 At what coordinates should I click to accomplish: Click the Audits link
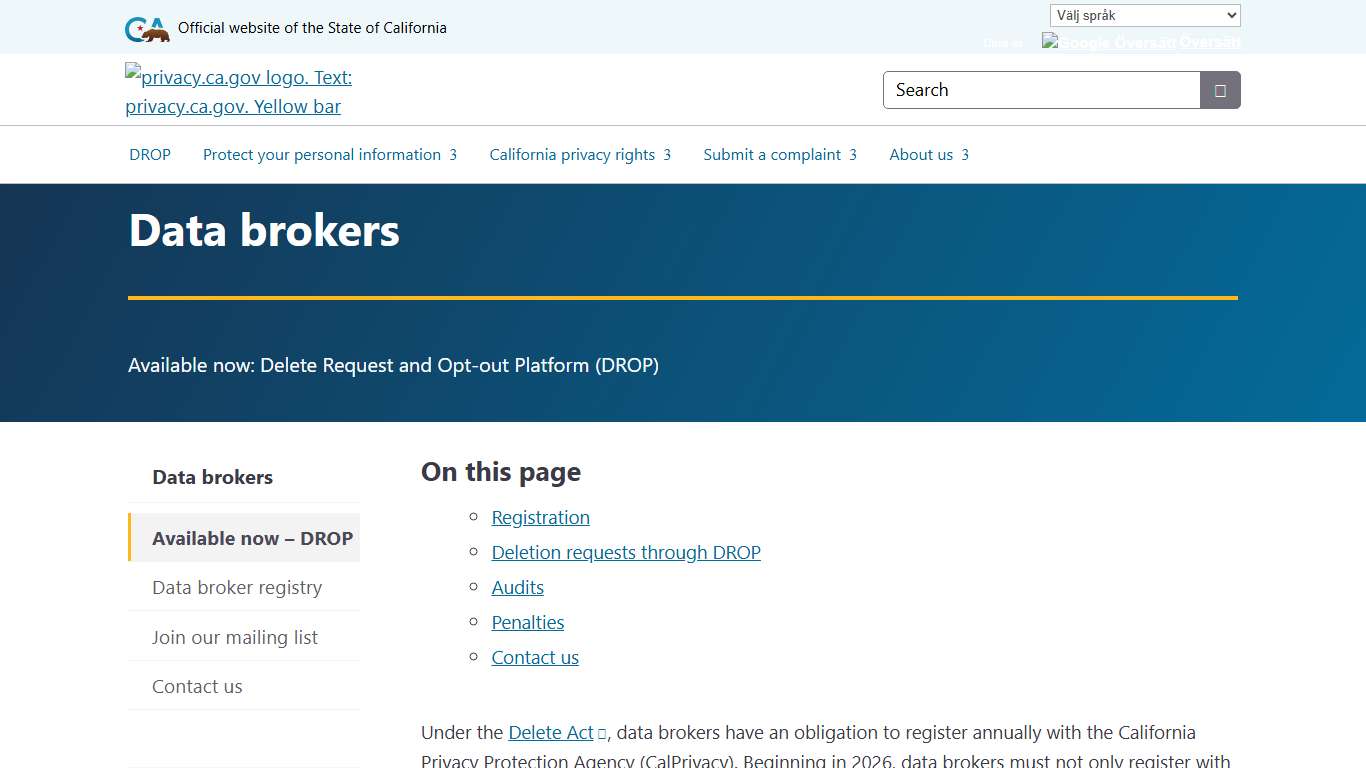click(517, 587)
